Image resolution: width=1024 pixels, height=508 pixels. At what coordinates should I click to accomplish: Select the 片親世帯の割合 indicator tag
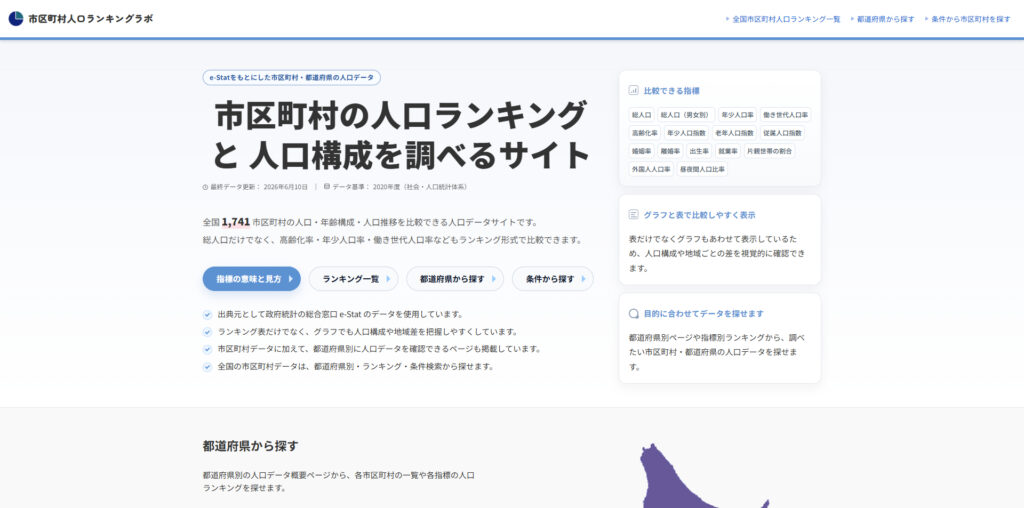[x=770, y=151]
